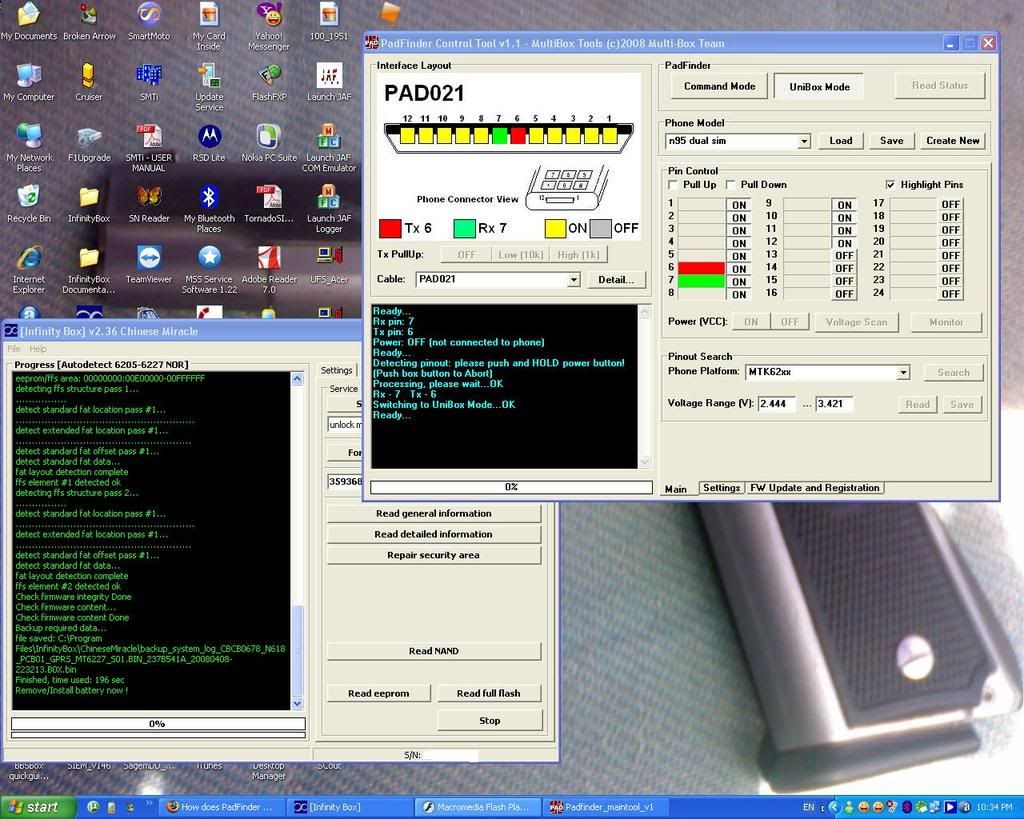Switch to the Infinity Box Settings tab
This screenshot has width=1024, height=819.
(x=336, y=370)
